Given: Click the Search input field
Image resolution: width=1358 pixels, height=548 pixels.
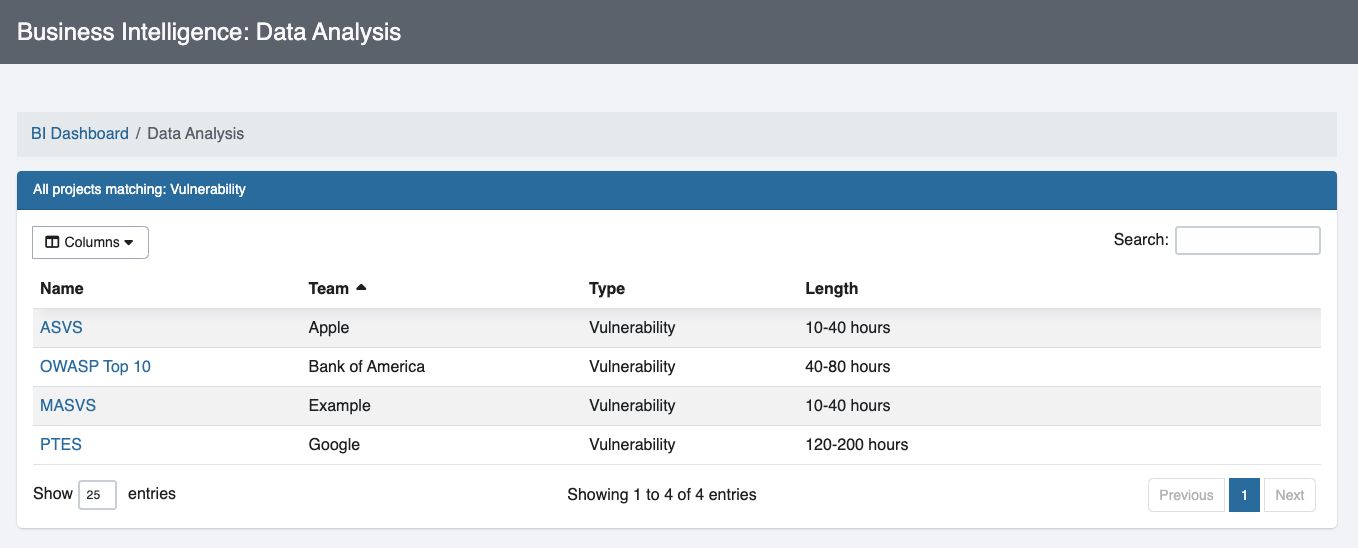Looking at the screenshot, I should pos(1247,240).
